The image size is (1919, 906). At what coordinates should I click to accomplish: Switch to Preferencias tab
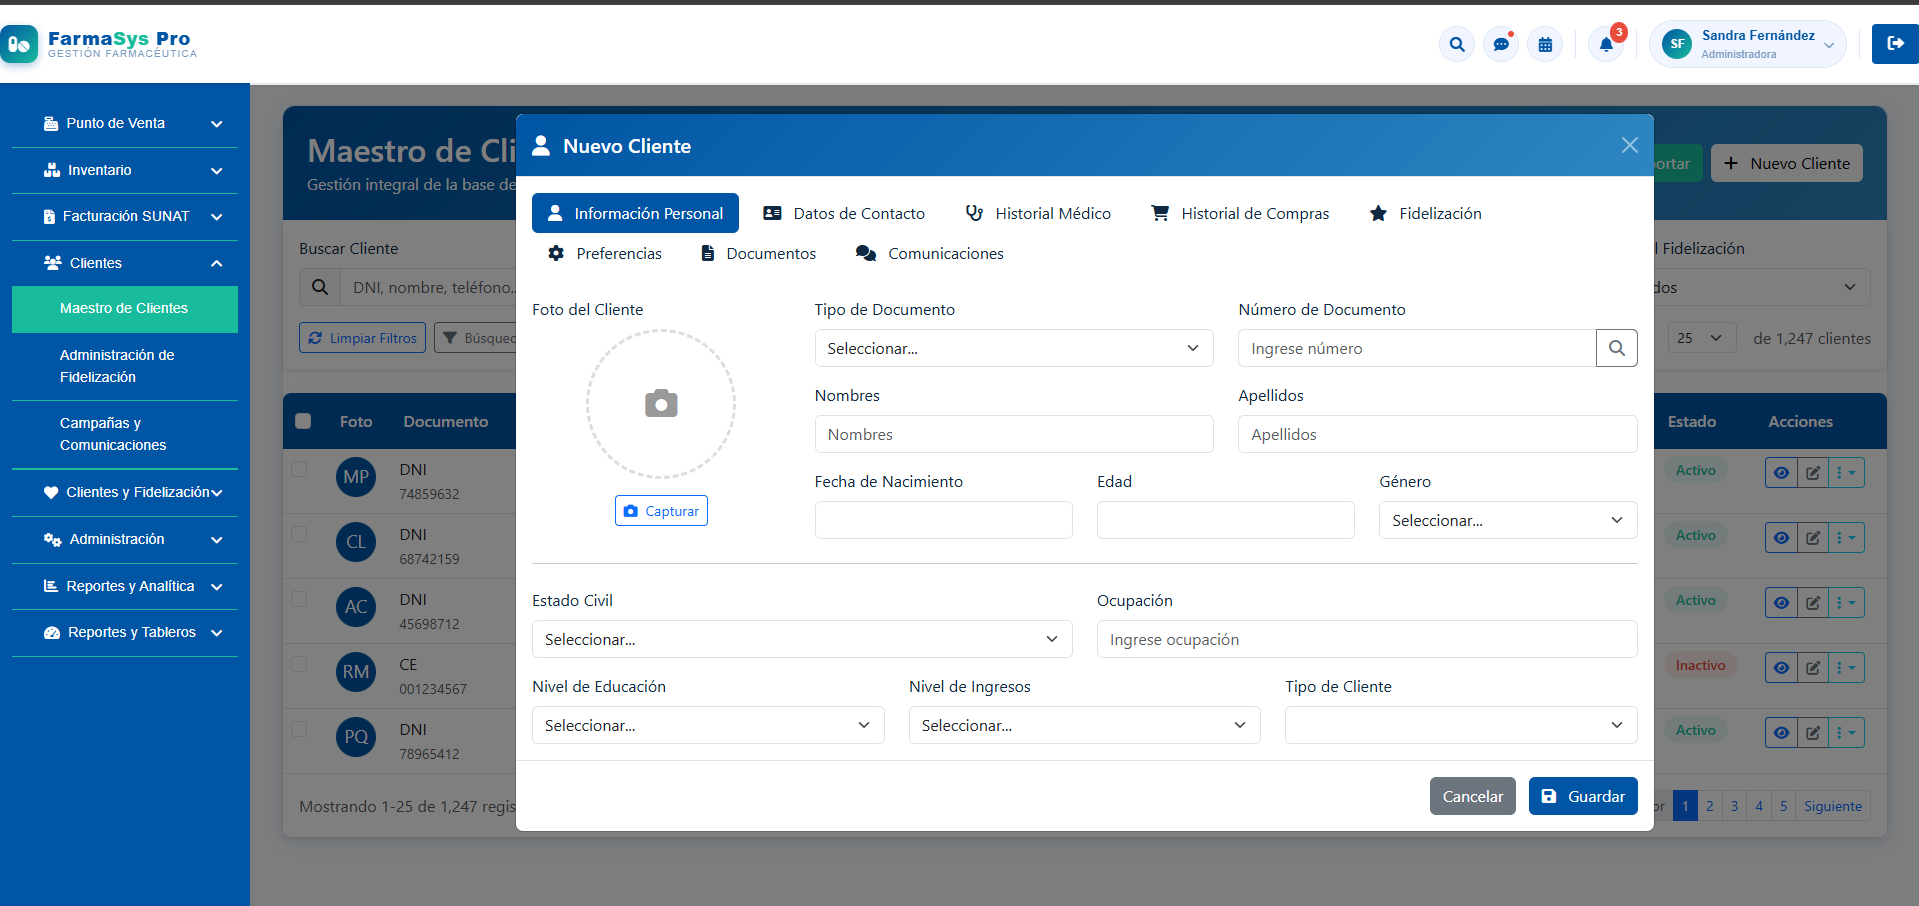[x=604, y=253]
